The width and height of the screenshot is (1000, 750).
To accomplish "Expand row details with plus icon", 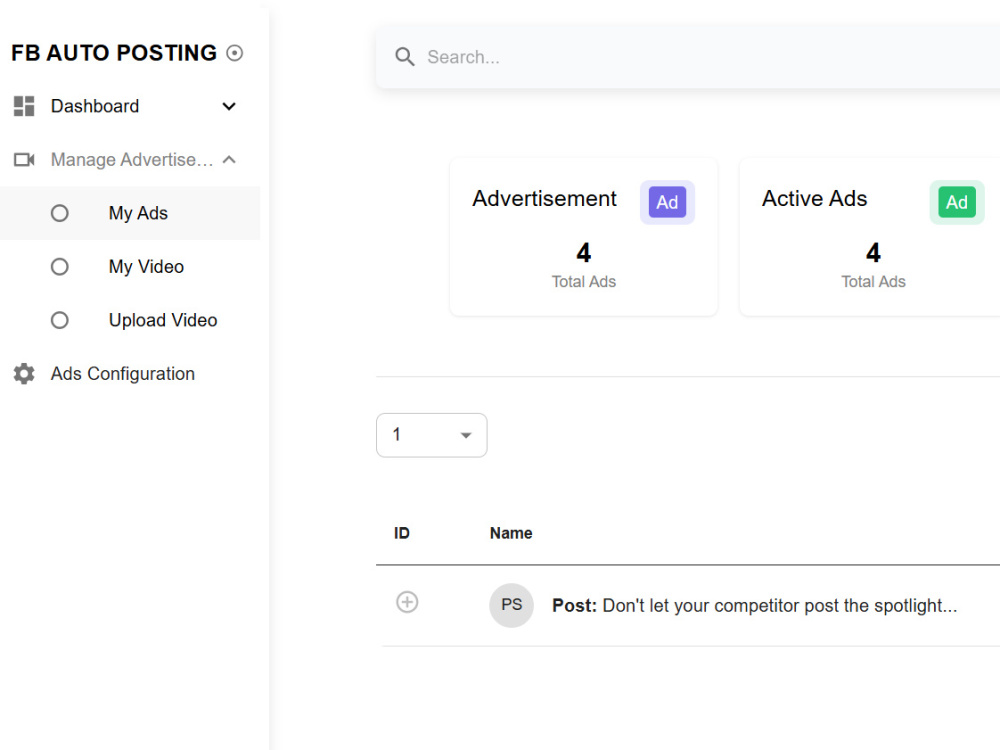I will 407,602.
